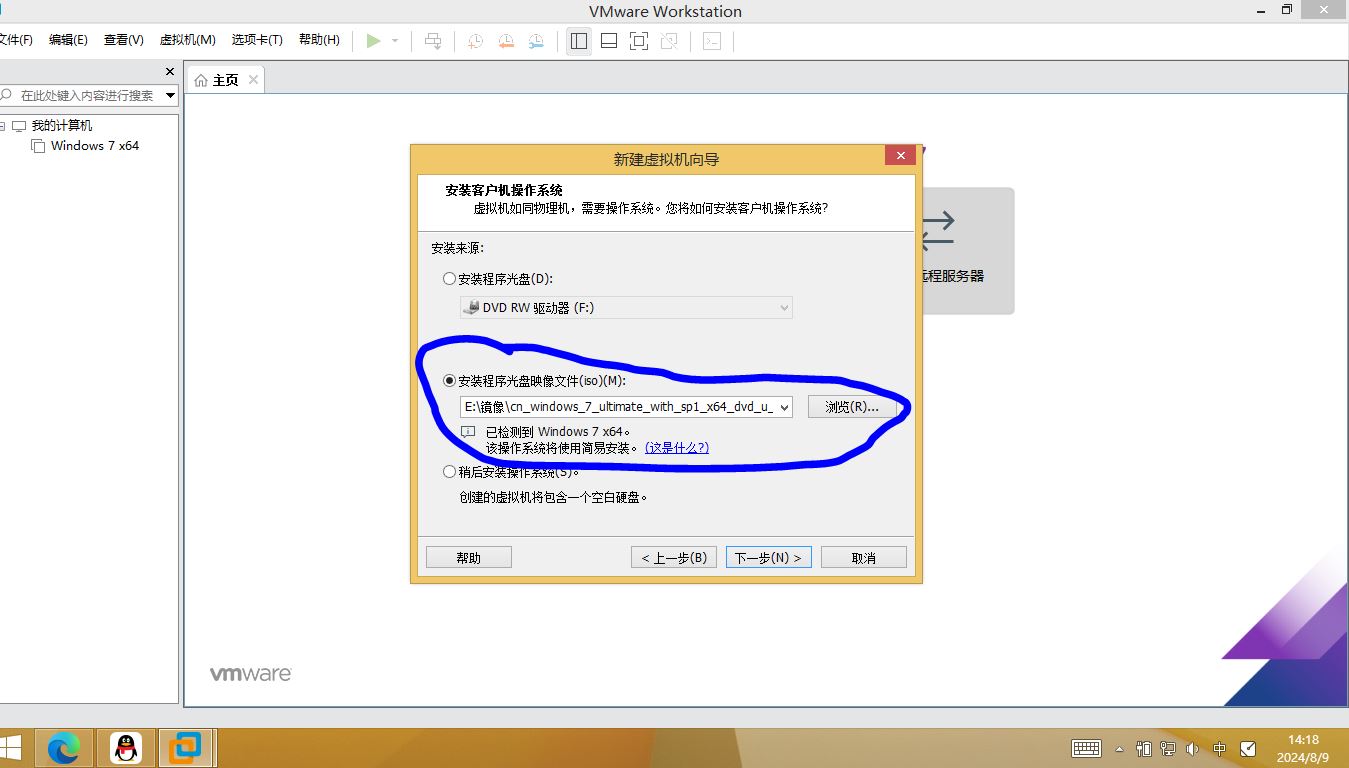Open the console view toolbar icon
Viewport: 1349px width, 768px height.
coord(711,41)
